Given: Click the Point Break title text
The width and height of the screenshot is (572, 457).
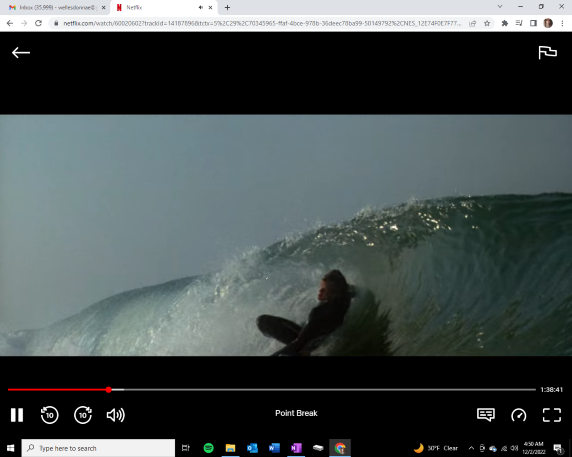Looking at the screenshot, I should click(296, 413).
